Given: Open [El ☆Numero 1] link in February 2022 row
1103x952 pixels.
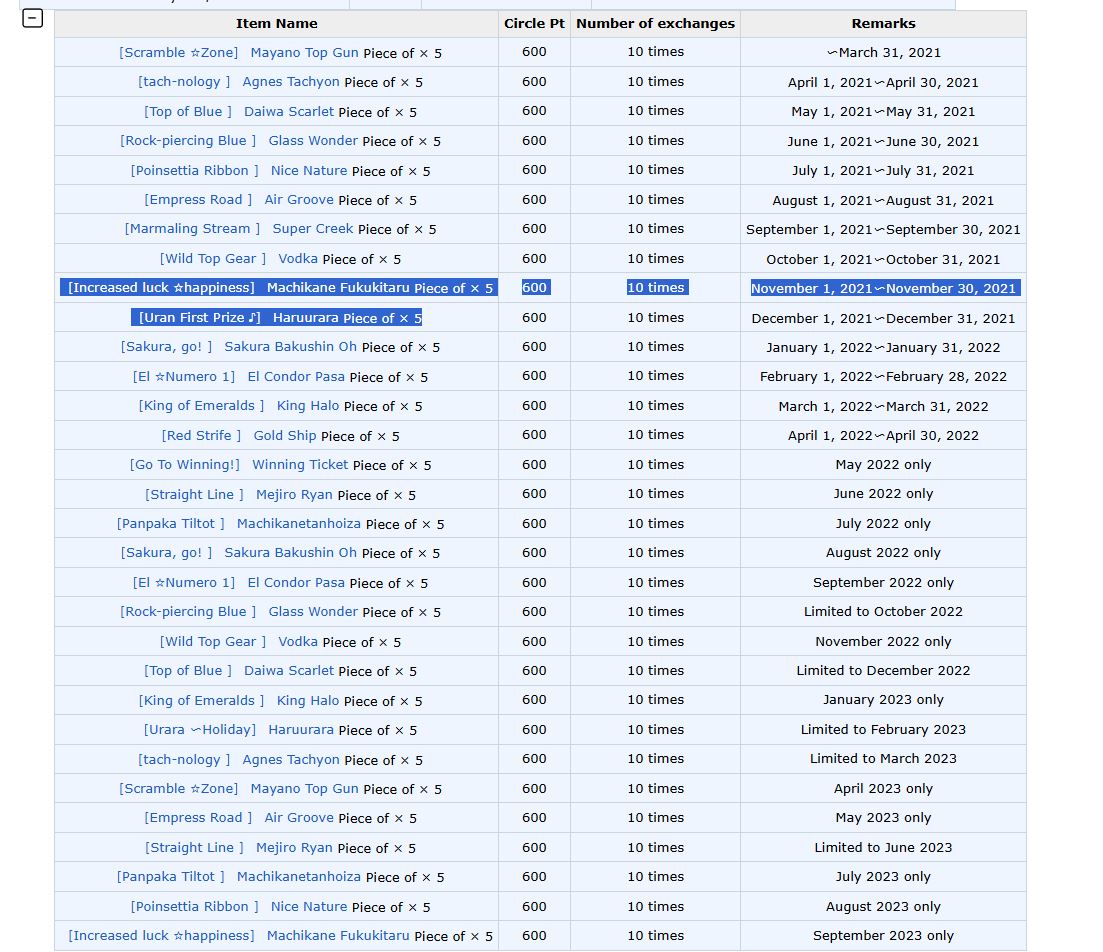Looking at the screenshot, I should (x=184, y=376).
